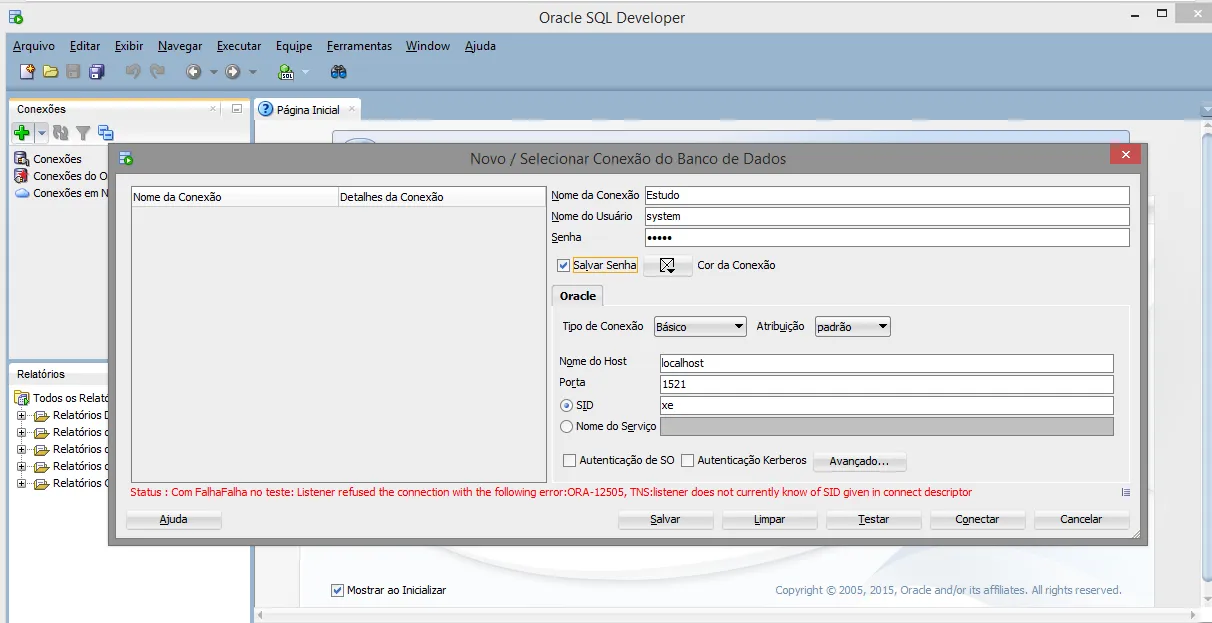This screenshot has height=623, width=1212.
Task: Click the Save All toolbar icon
Action: [97, 72]
